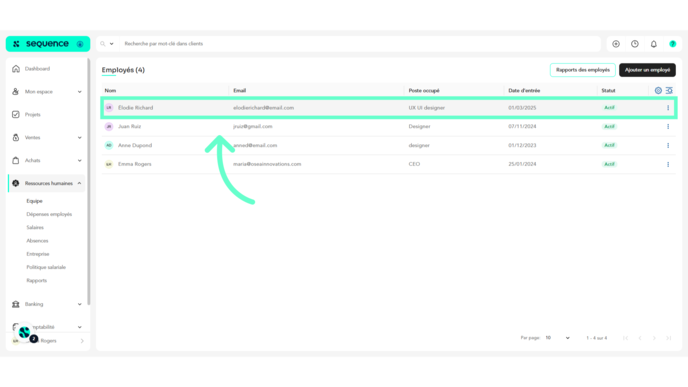This screenshot has height=387, width=688.
Task: Open actions menu for Anne Dupond
Action: pyautogui.click(x=668, y=145)
